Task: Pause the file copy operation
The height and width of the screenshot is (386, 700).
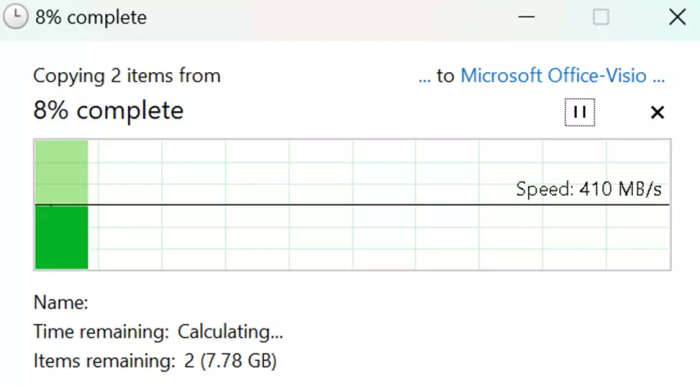Action: coord(579,112)
